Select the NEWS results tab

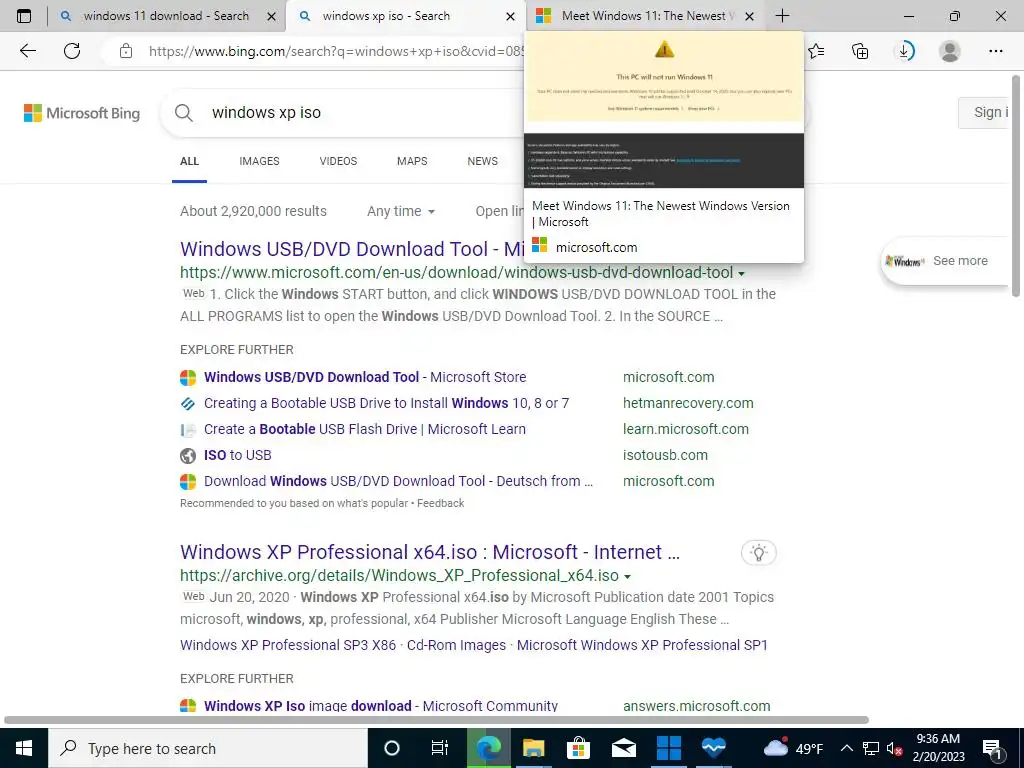click(483, 161)
